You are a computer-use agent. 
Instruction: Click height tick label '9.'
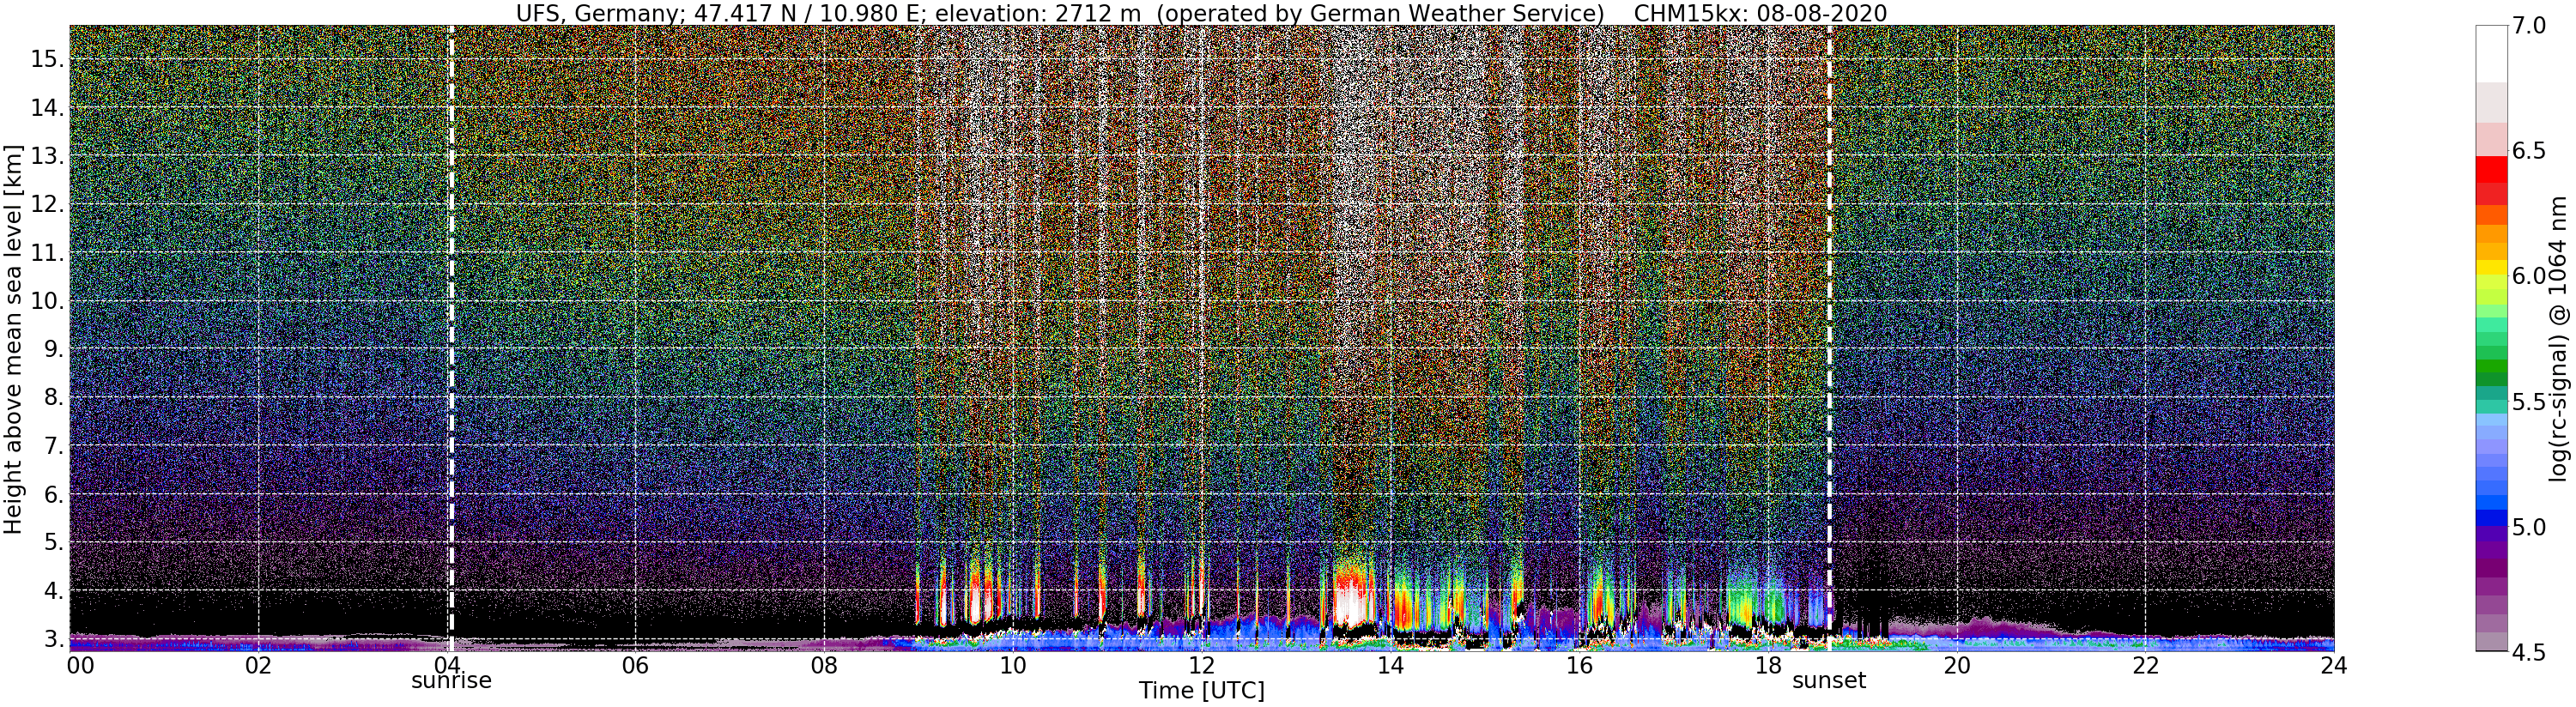point(53,349)
